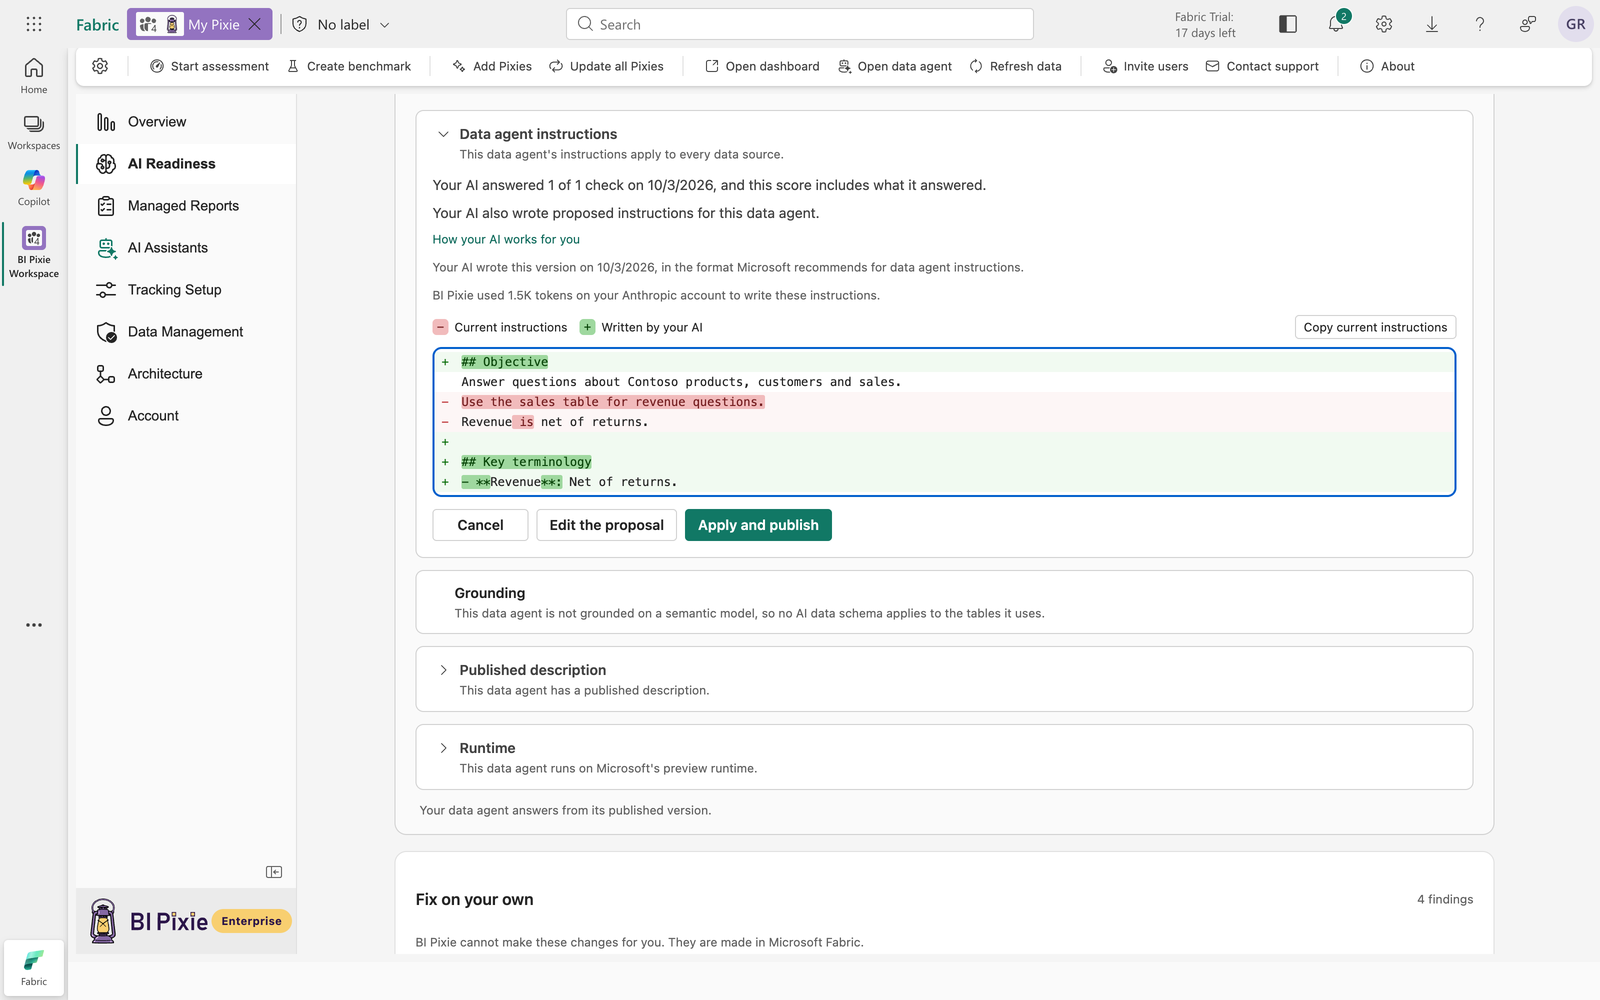Click Create benchmark in the toolbar
Screen dimensions: 1600x1000
[349, 66]
